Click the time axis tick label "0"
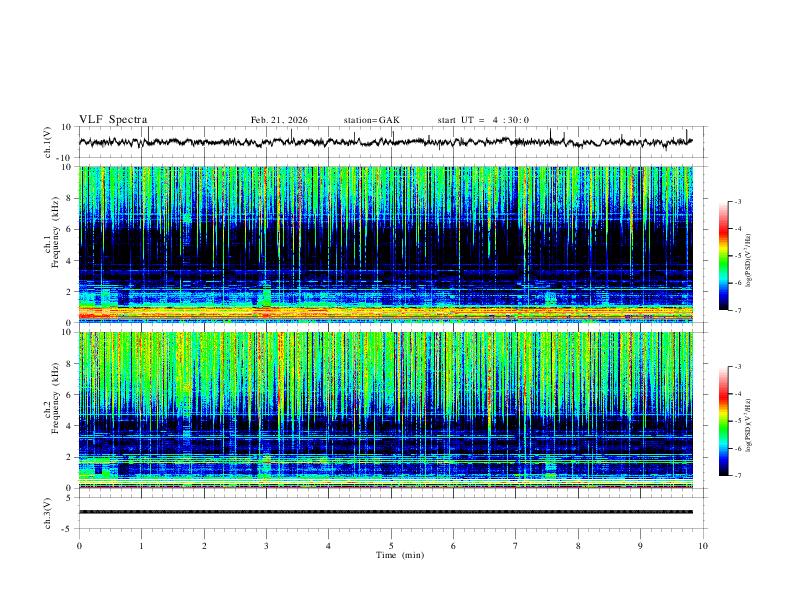Viewport: 792px width, 612px height. [x=79, y=546]
